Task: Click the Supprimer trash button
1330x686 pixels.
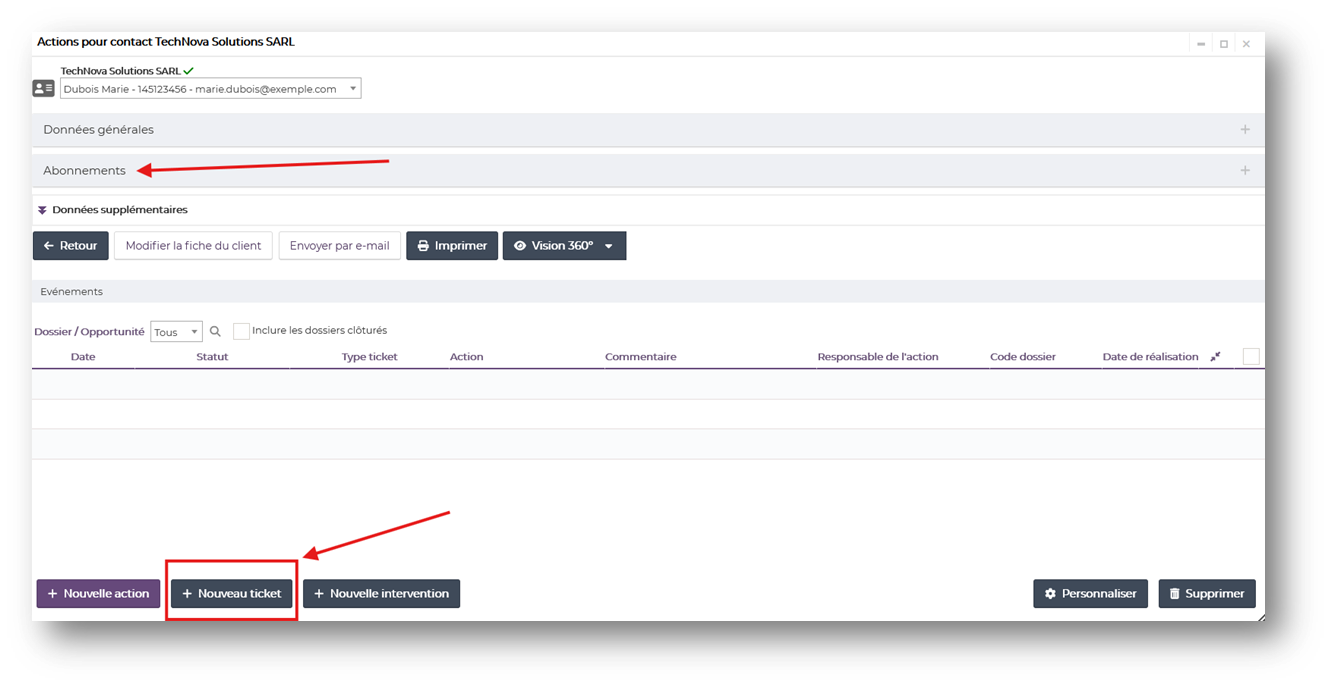Action: click(x=1206, y=594)
